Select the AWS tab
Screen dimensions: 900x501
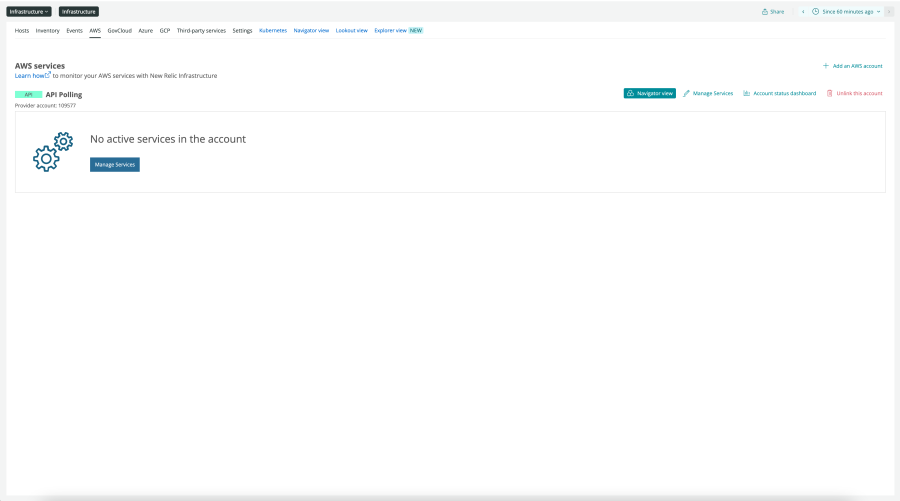[95, 30]
